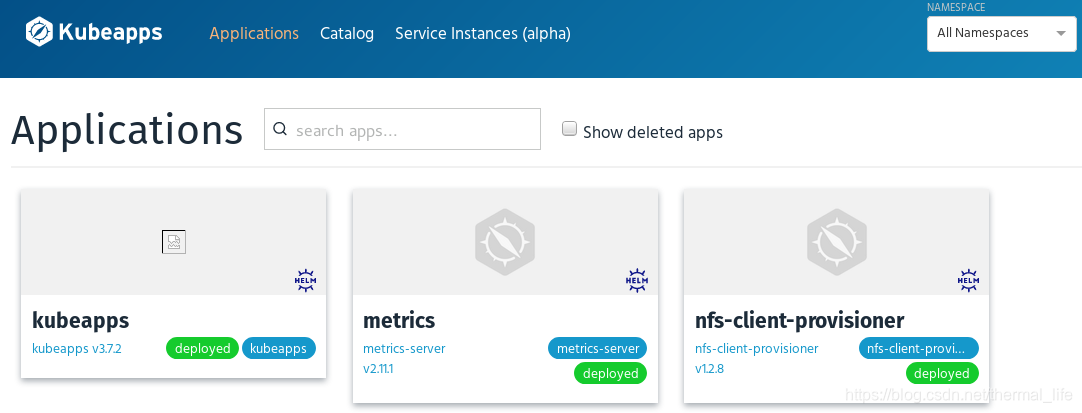This screenshot has height=413, width=1082.
Task: Click the Helm icon on nfs-client-provisioner card
Action: click(968, 280)
